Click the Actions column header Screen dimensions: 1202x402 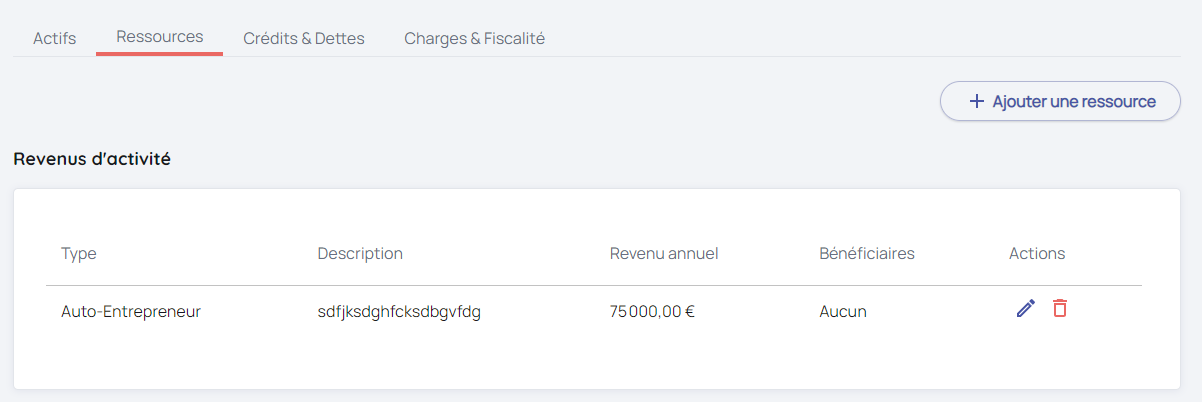click(x=1037, y=254)
